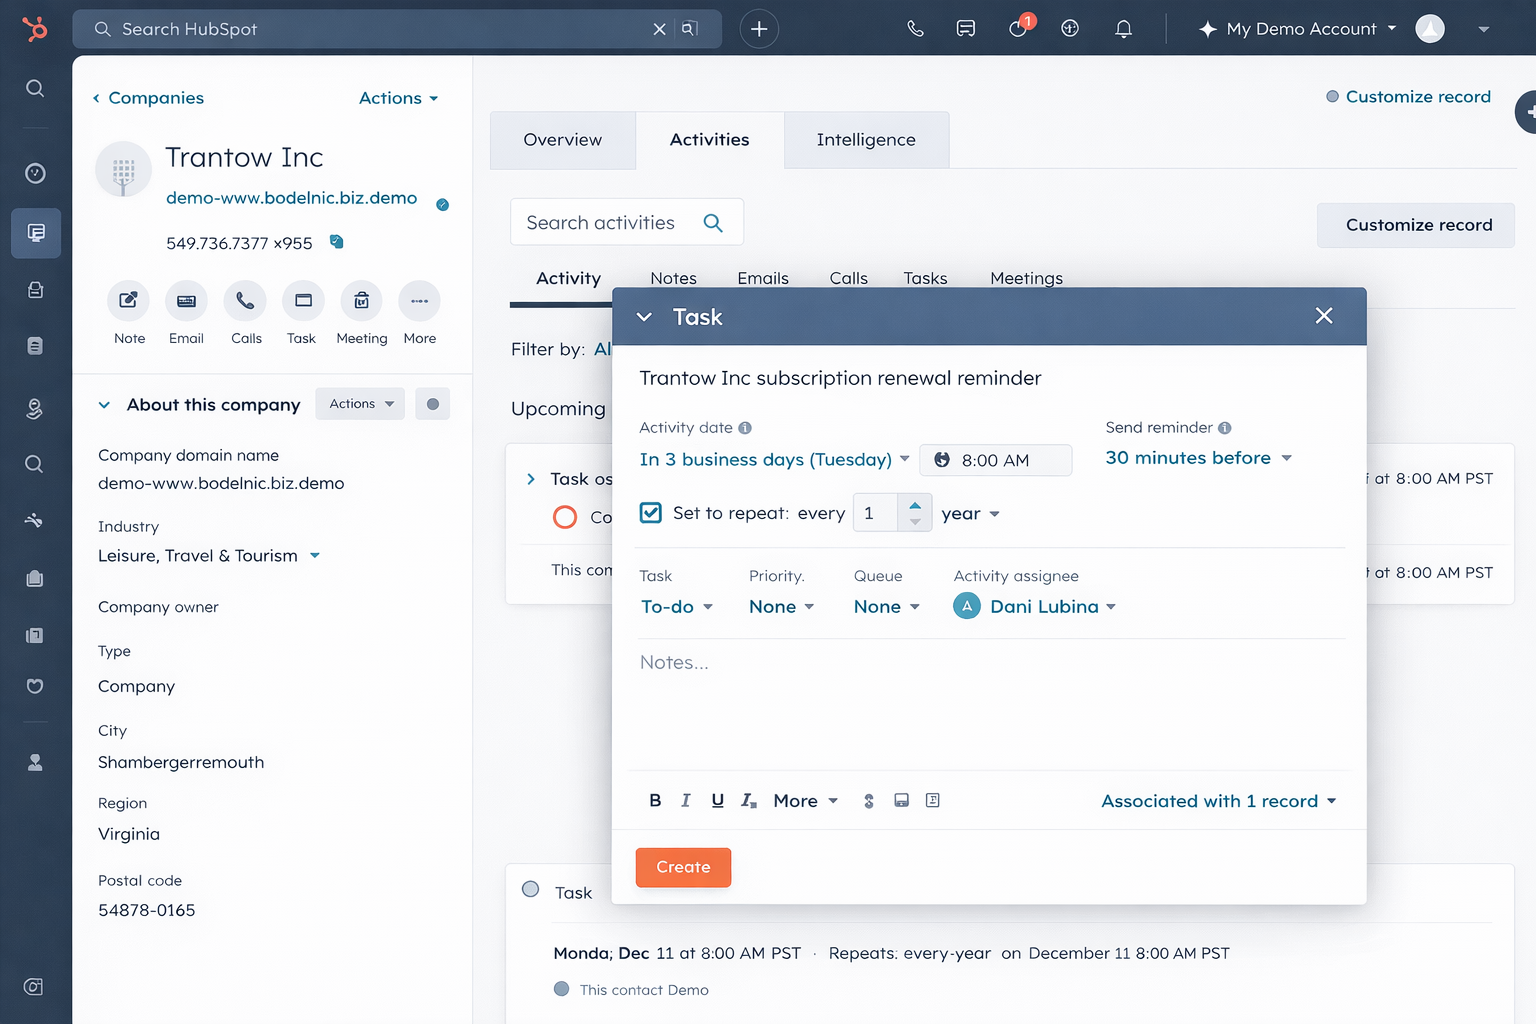Screen dimensions: 1536x1024
Task: Click the Note icon for Trantow Inc
Action: pos(129,301)
